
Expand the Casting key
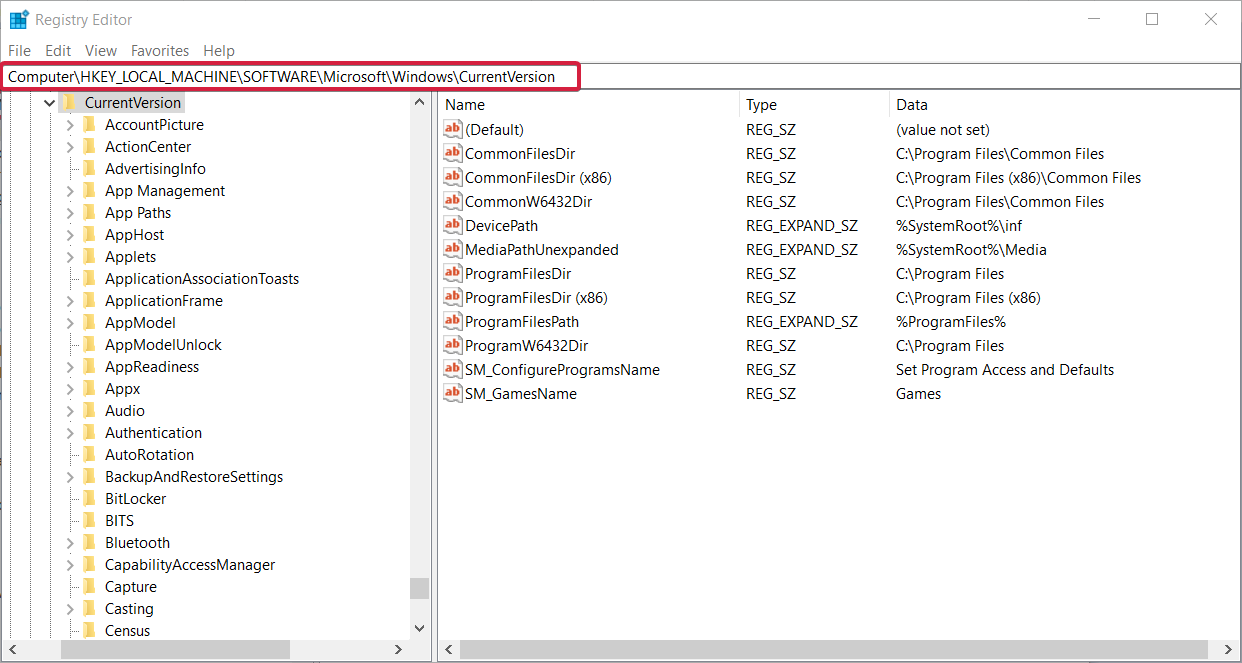tap(70, 609)
